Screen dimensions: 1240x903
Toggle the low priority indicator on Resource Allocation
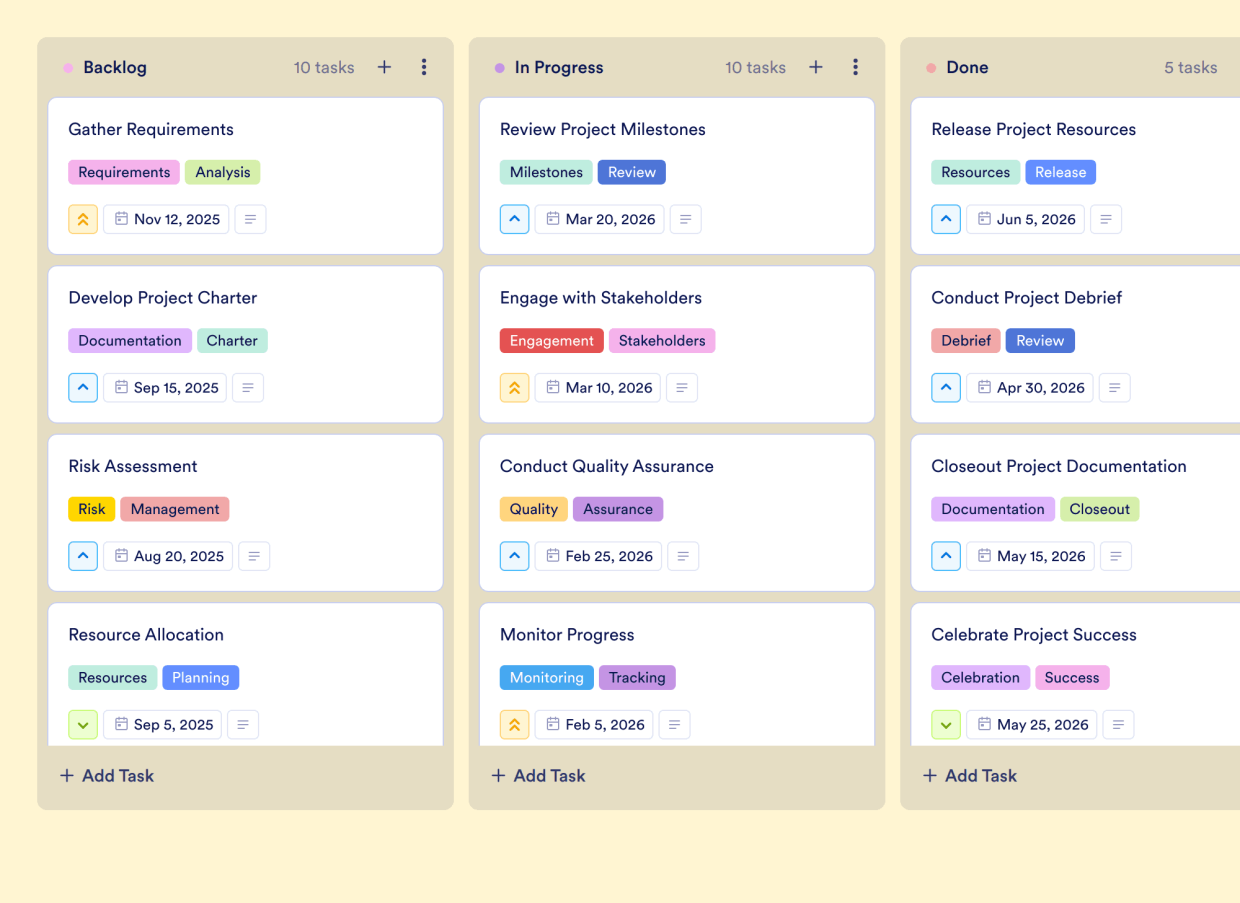(x=83, y=724)
